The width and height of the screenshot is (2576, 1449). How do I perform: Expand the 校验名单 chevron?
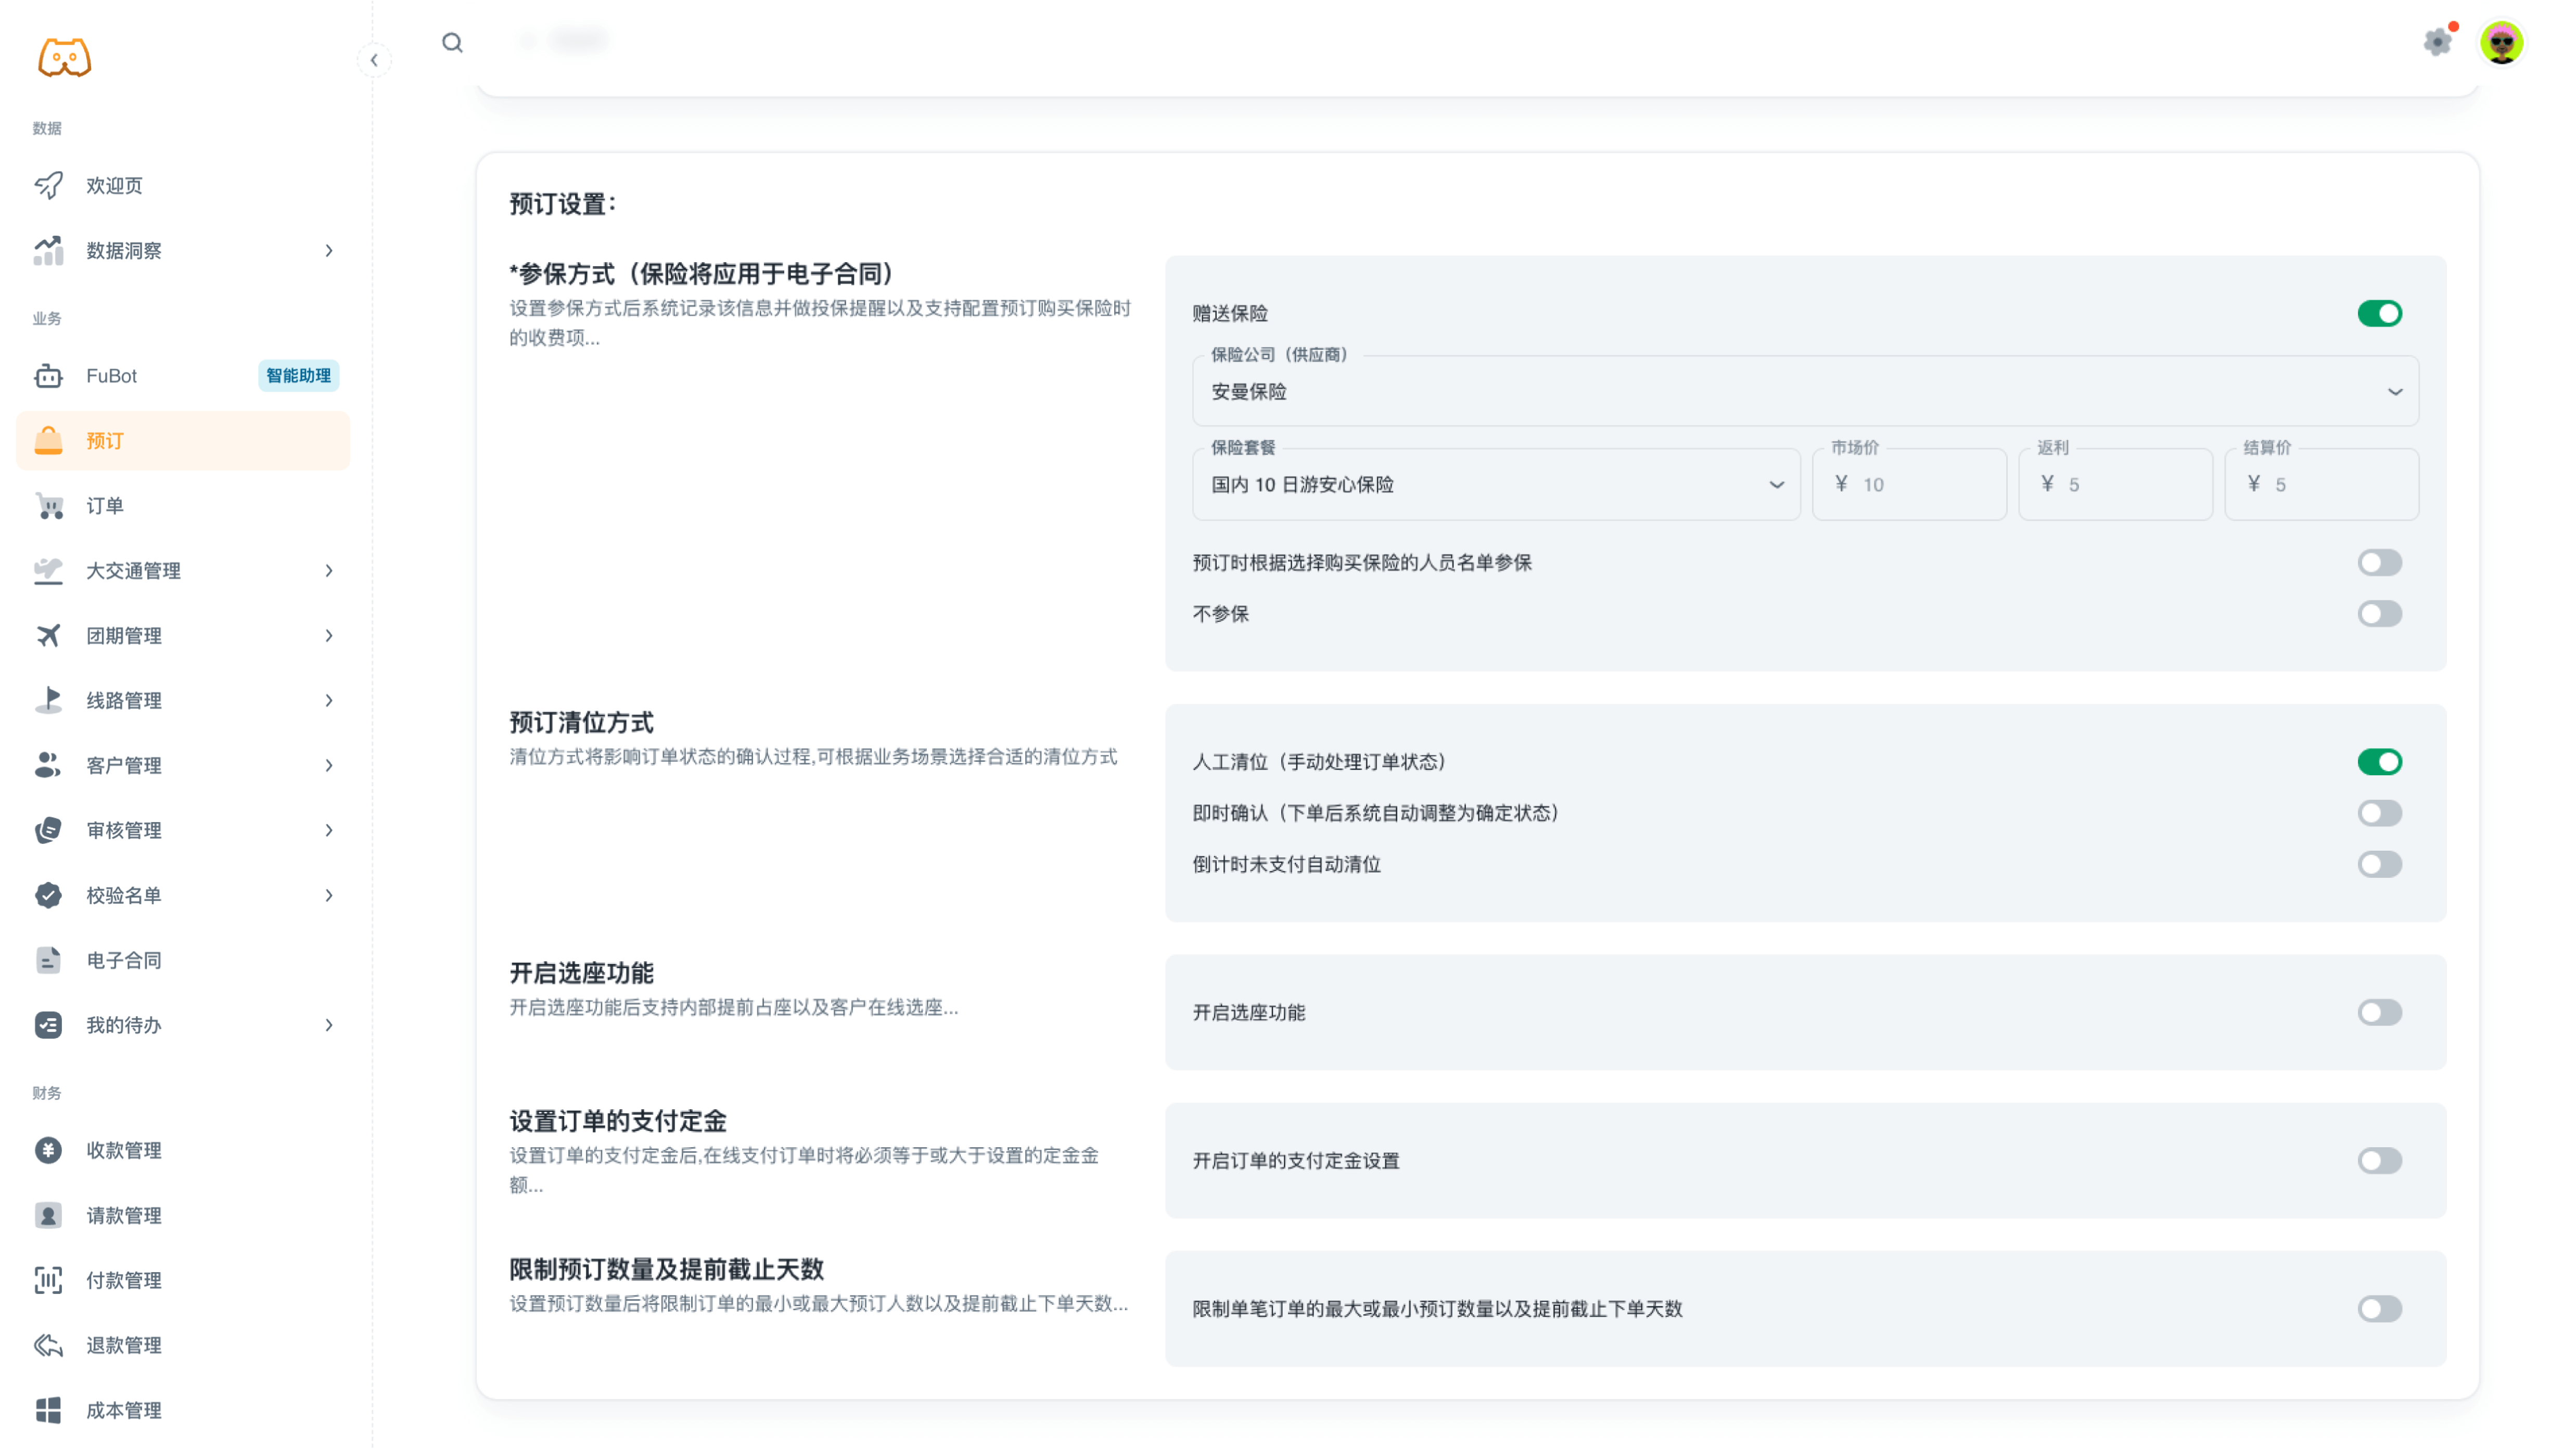point(329,896)
